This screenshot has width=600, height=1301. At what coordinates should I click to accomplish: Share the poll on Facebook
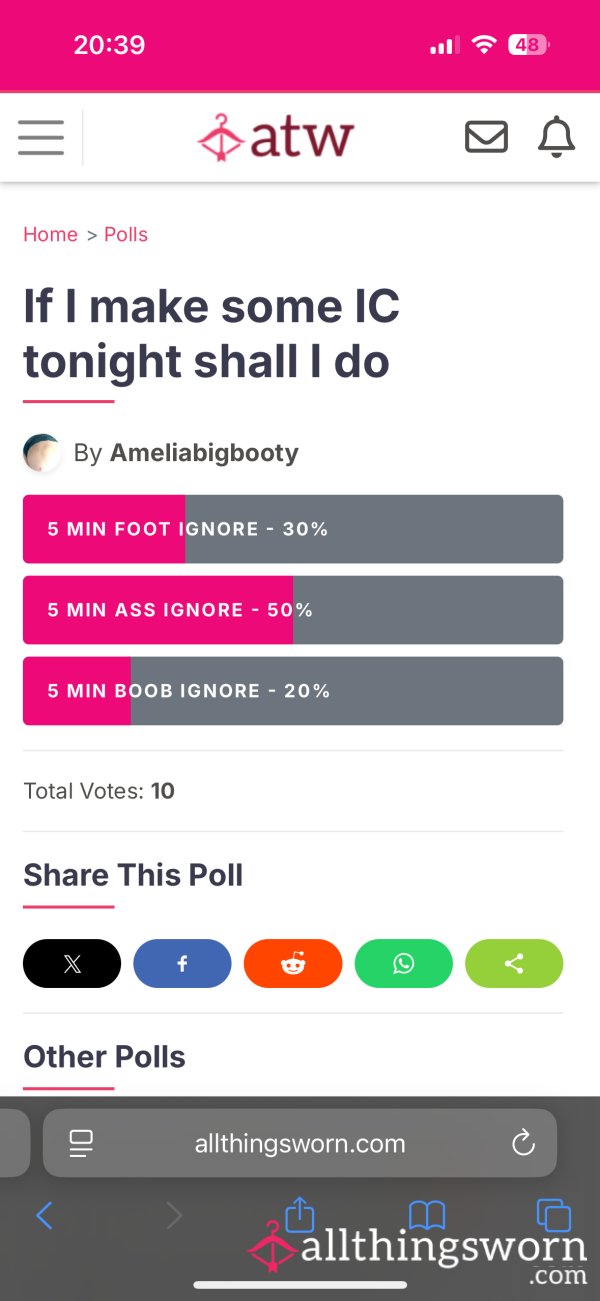pyautogui.click(x=182, y=964)
